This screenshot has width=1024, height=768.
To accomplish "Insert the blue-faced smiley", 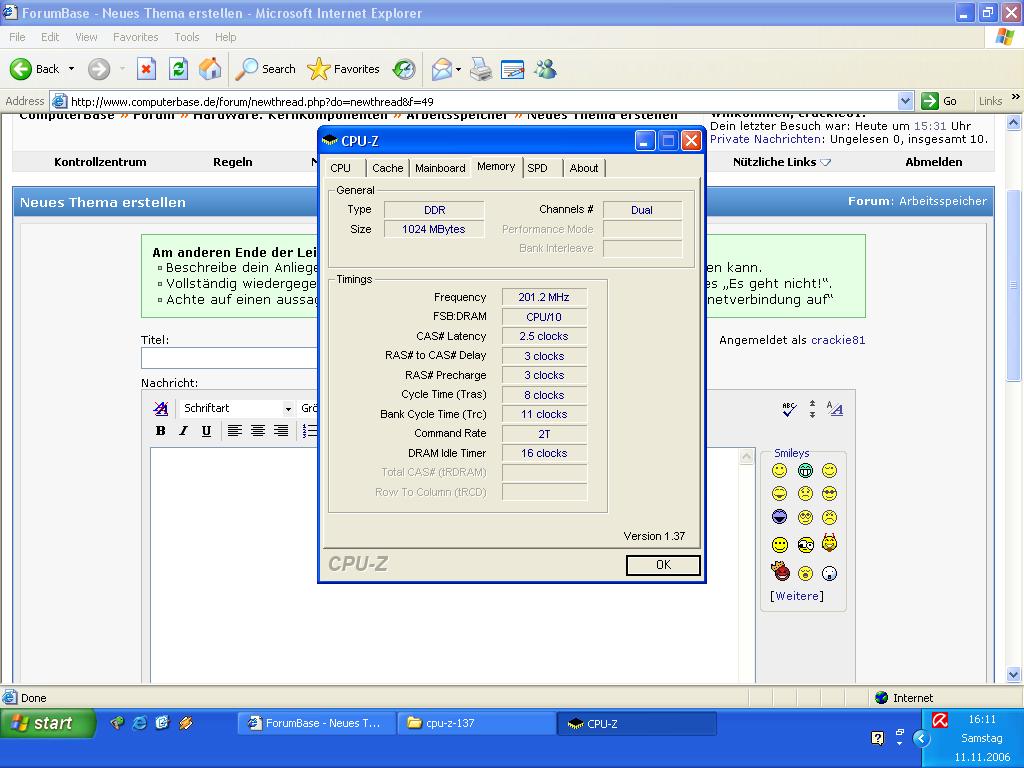I will click(x=779, y=517).
